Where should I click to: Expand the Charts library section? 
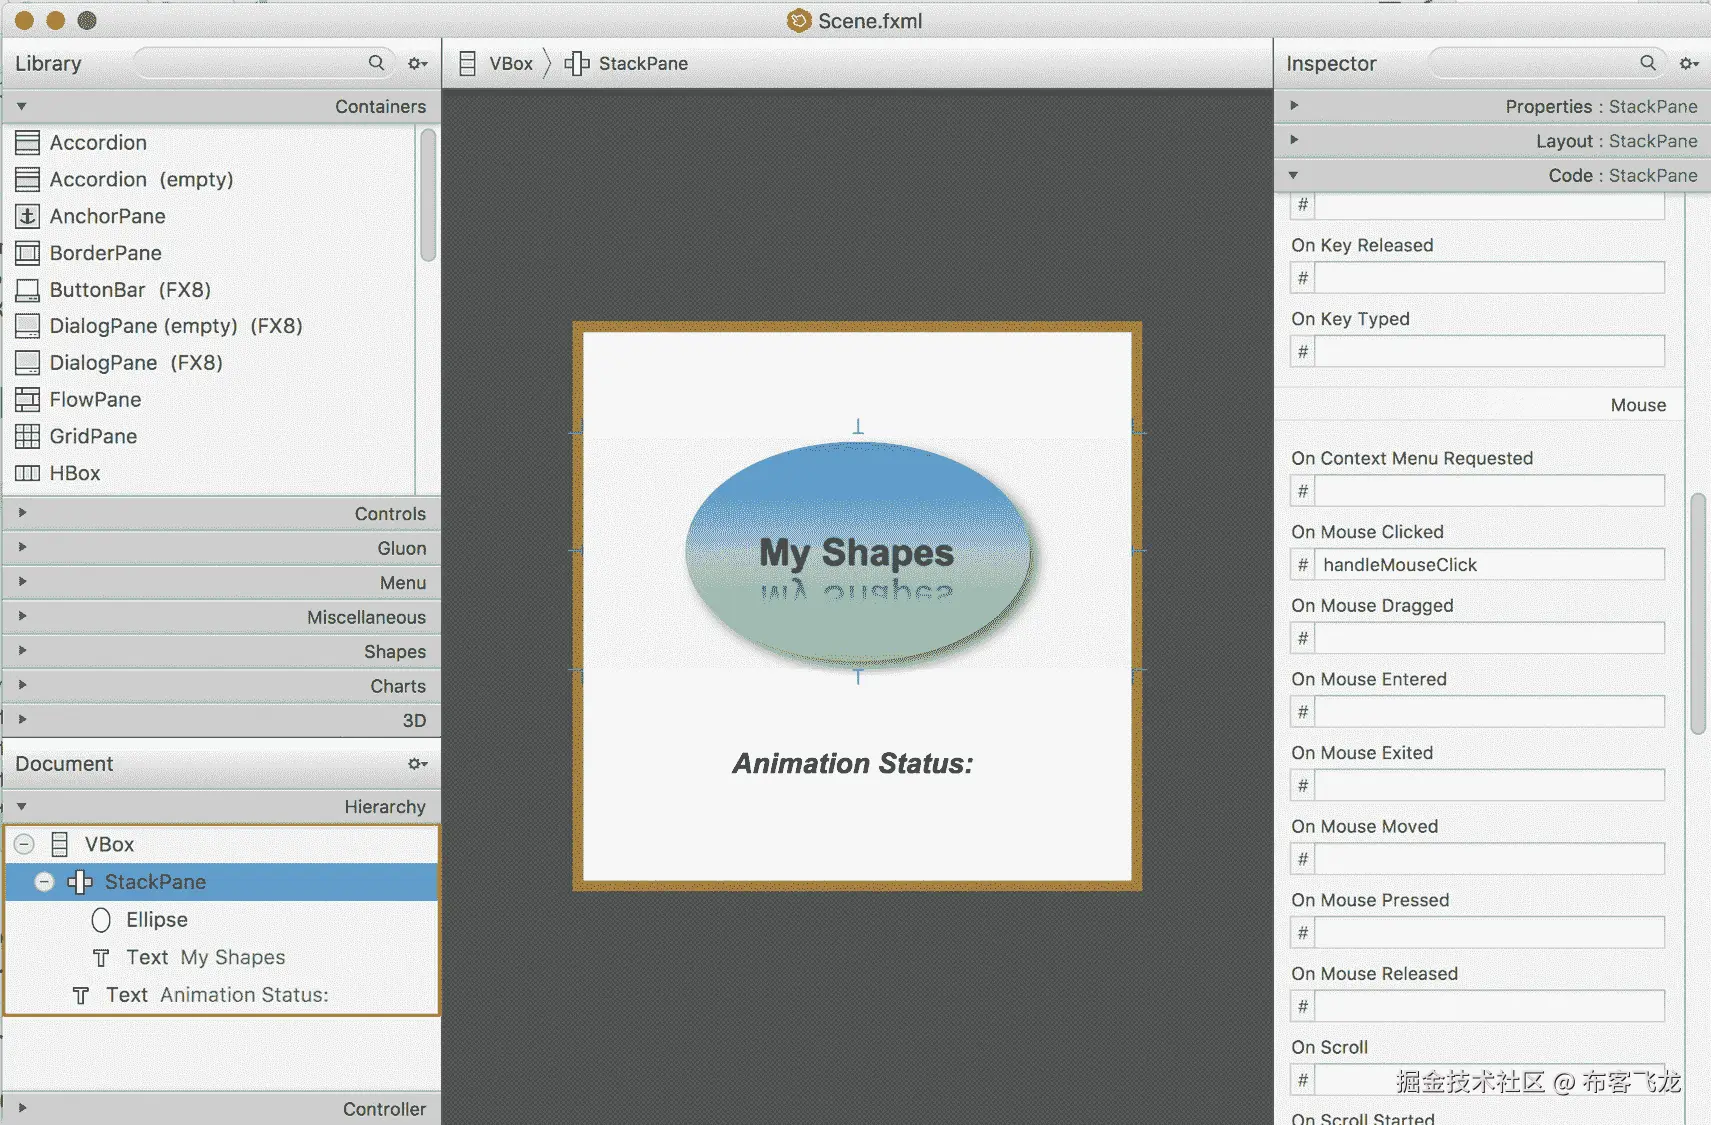tap(22, 685)
